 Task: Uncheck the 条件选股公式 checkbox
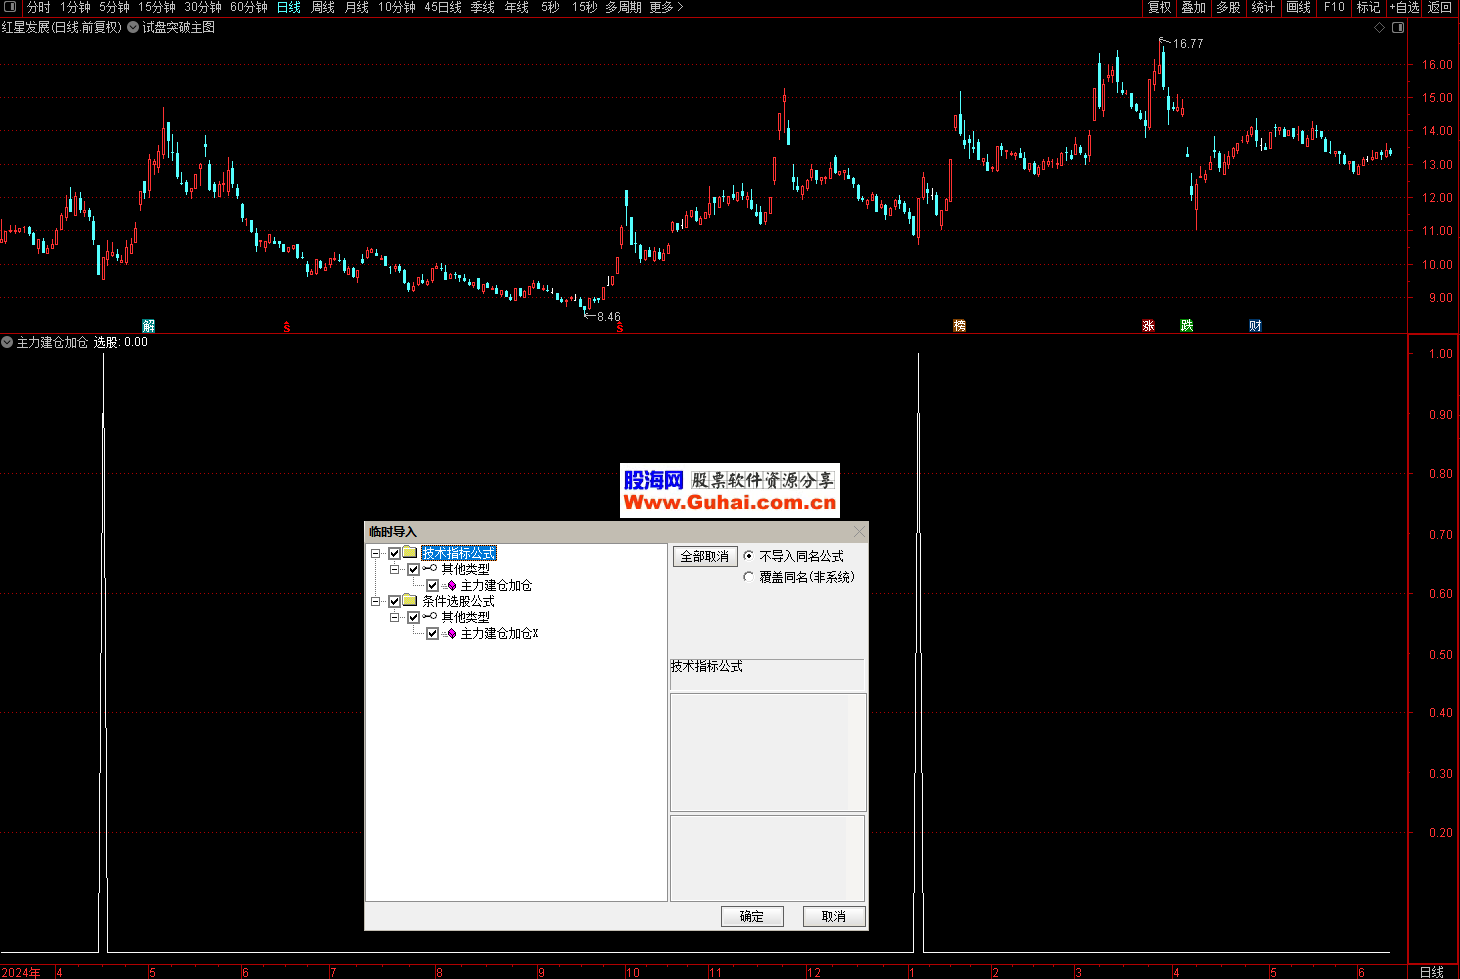pos(394,601)
